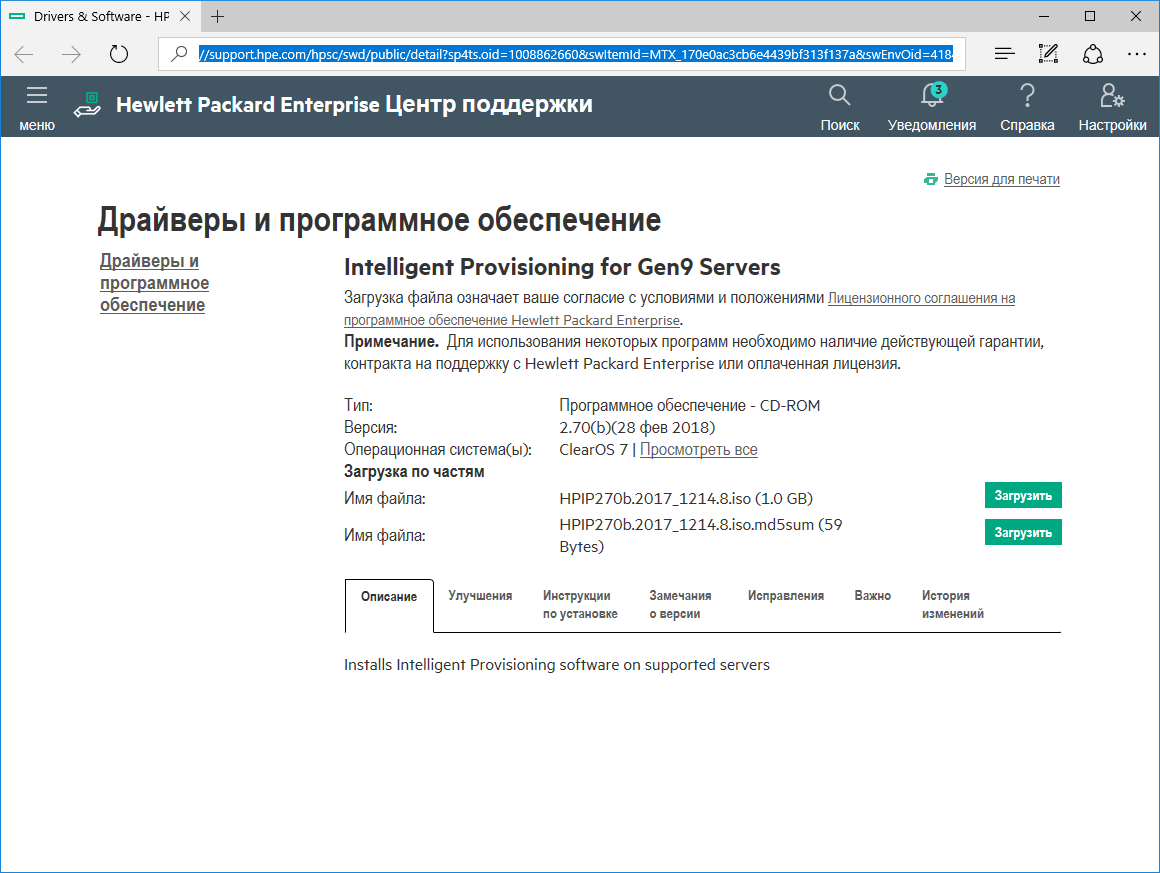Open Драйверы и программное обеспечение sidebar link

coord(154,283)
